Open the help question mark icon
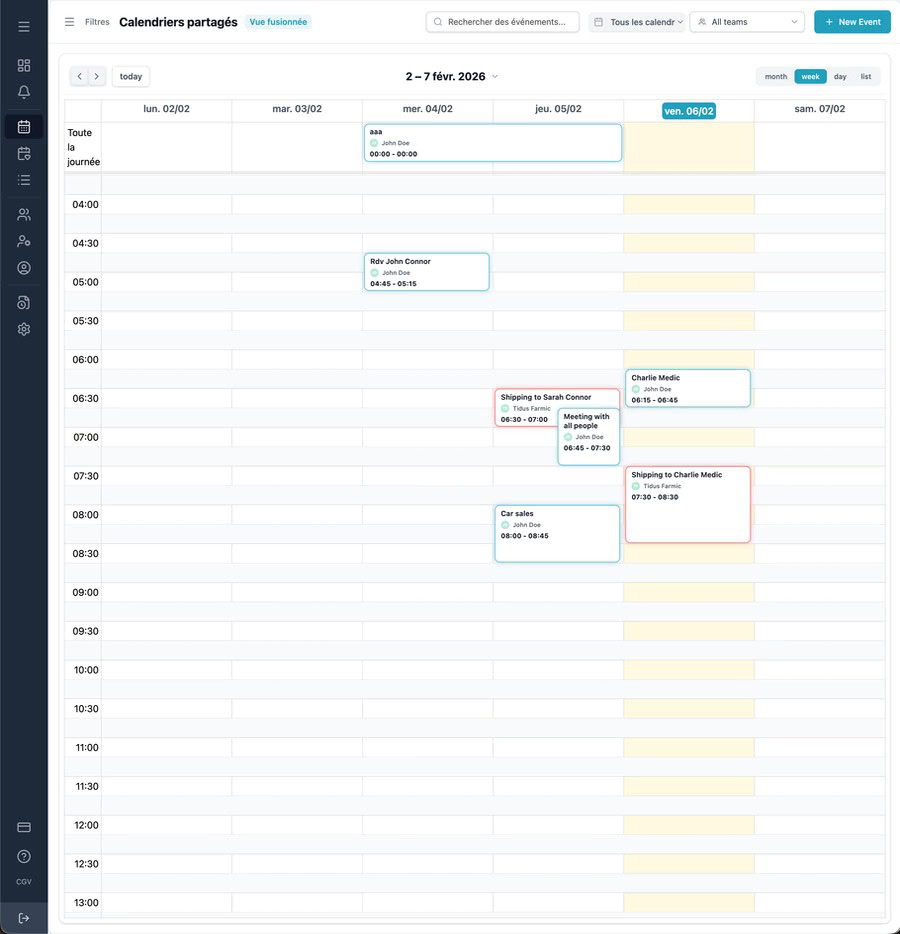Viewport: 900px width, 934px height. click(x=23, y=855)
